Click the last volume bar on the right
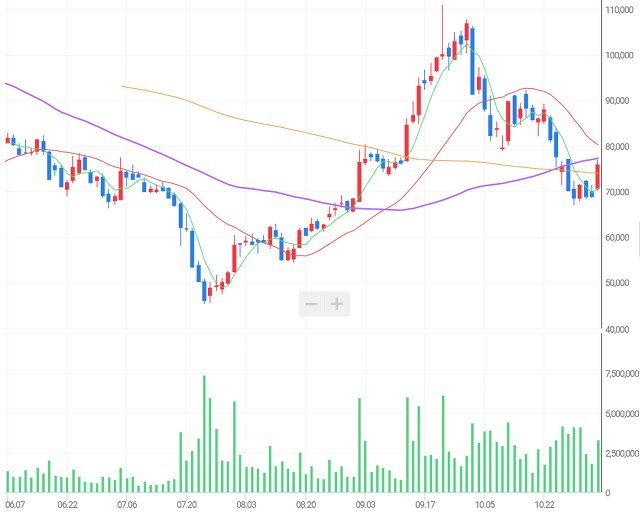 (598, 466)
